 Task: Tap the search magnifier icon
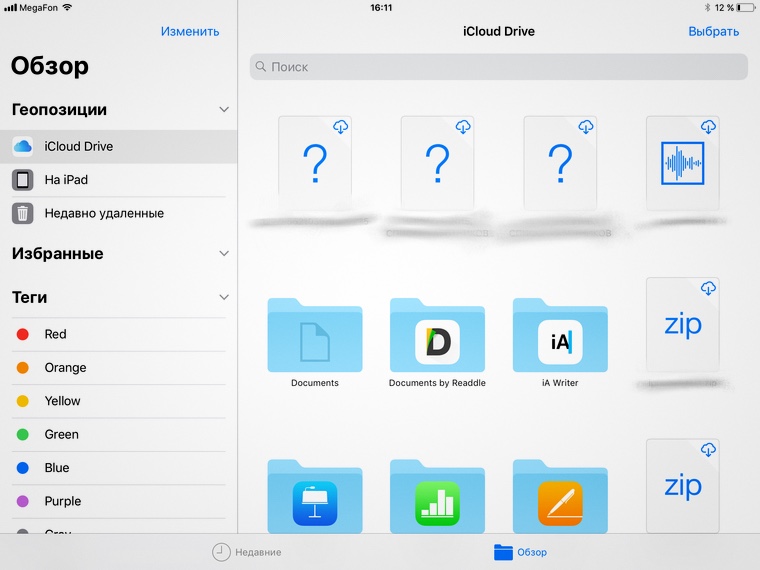tap(261, 66)
